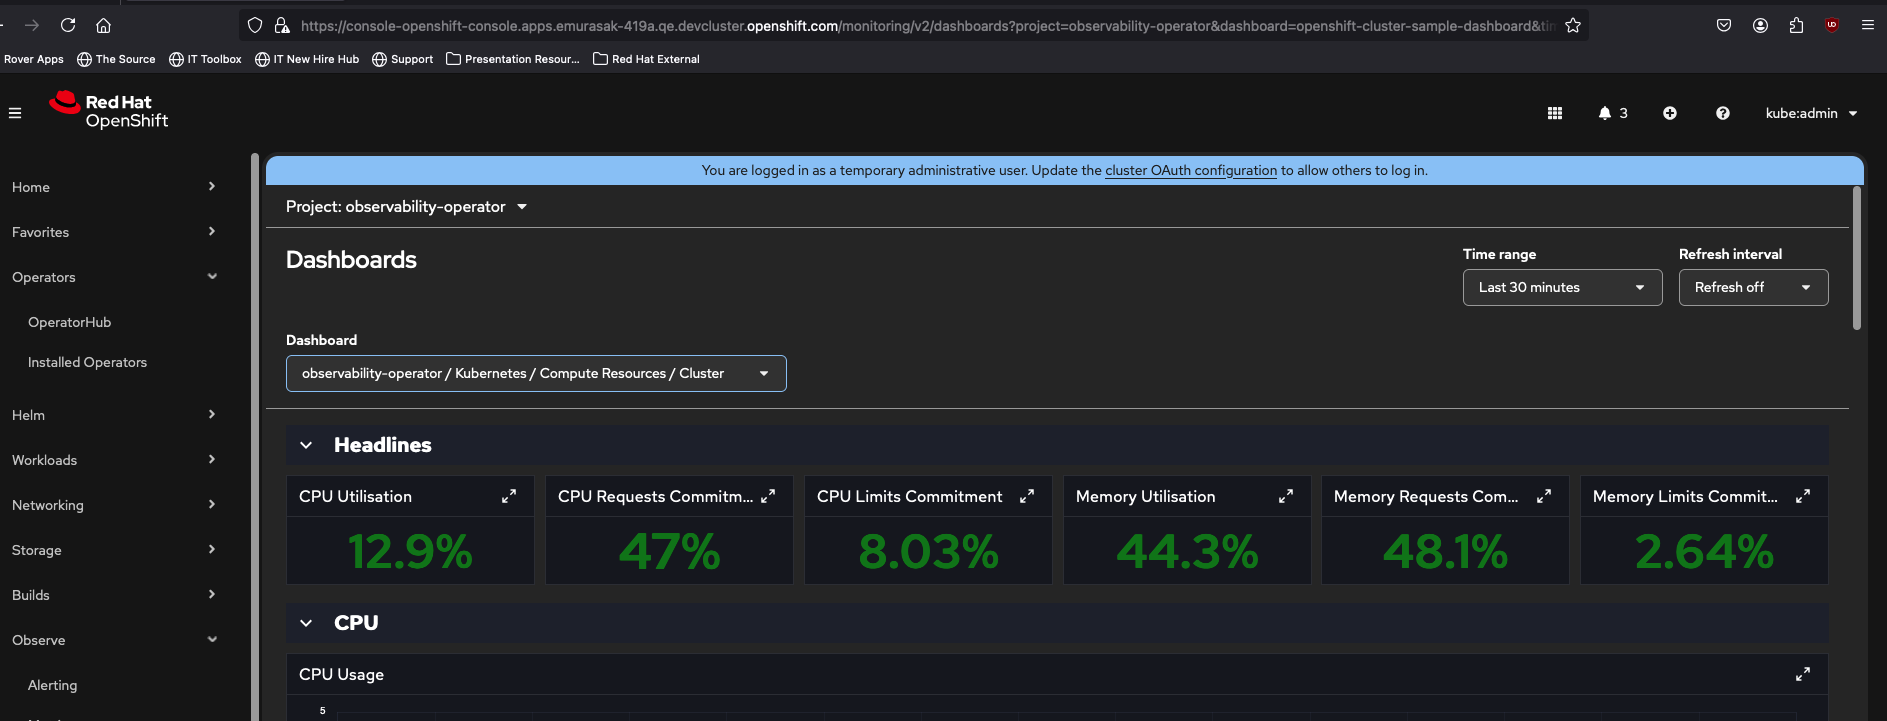Open the Project observability-operator selector
The width and height of the screenshot is (1887, 721).
(406, 207)
